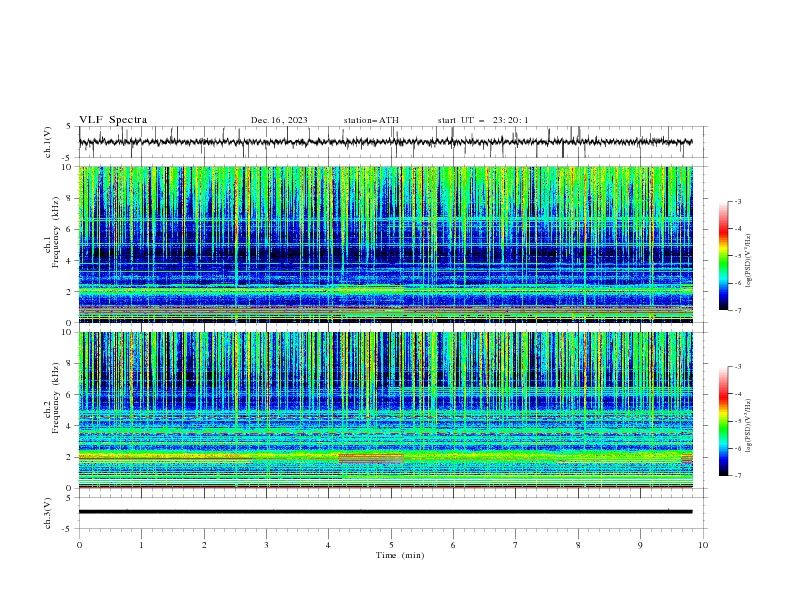The image size is (792, 612).
Task: Click time axis tick label "1"
Action: [141, 545]
